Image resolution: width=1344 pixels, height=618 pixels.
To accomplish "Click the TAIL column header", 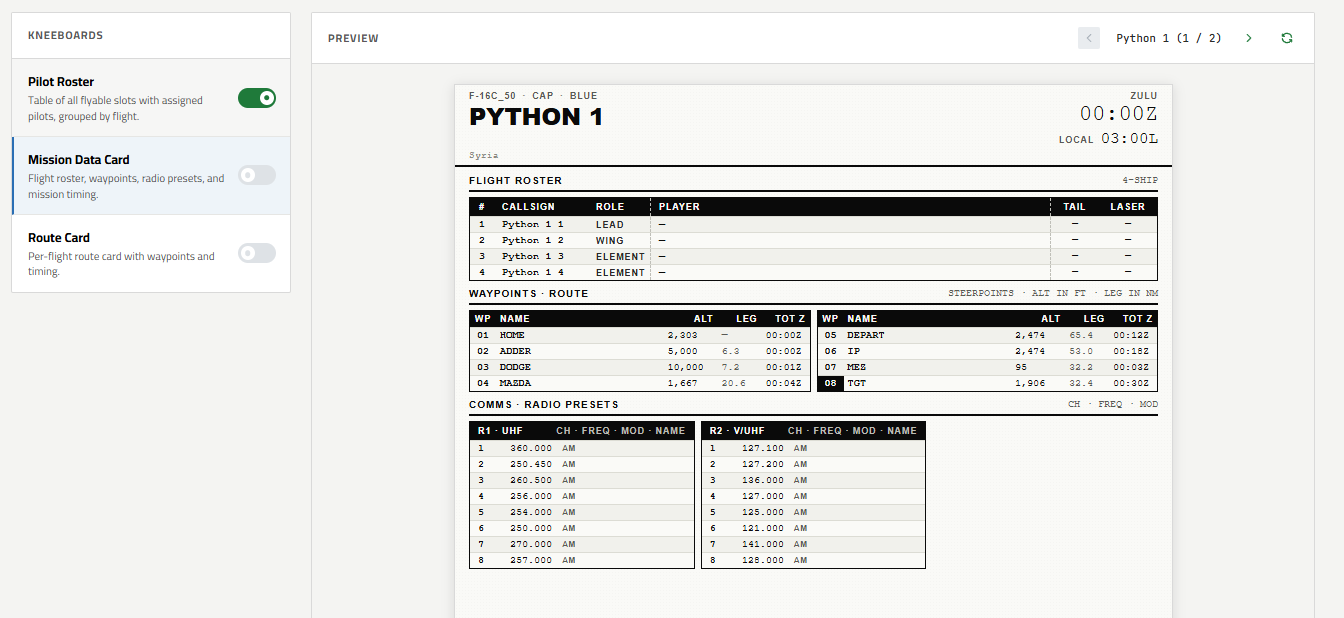I will click(1074, 207).
